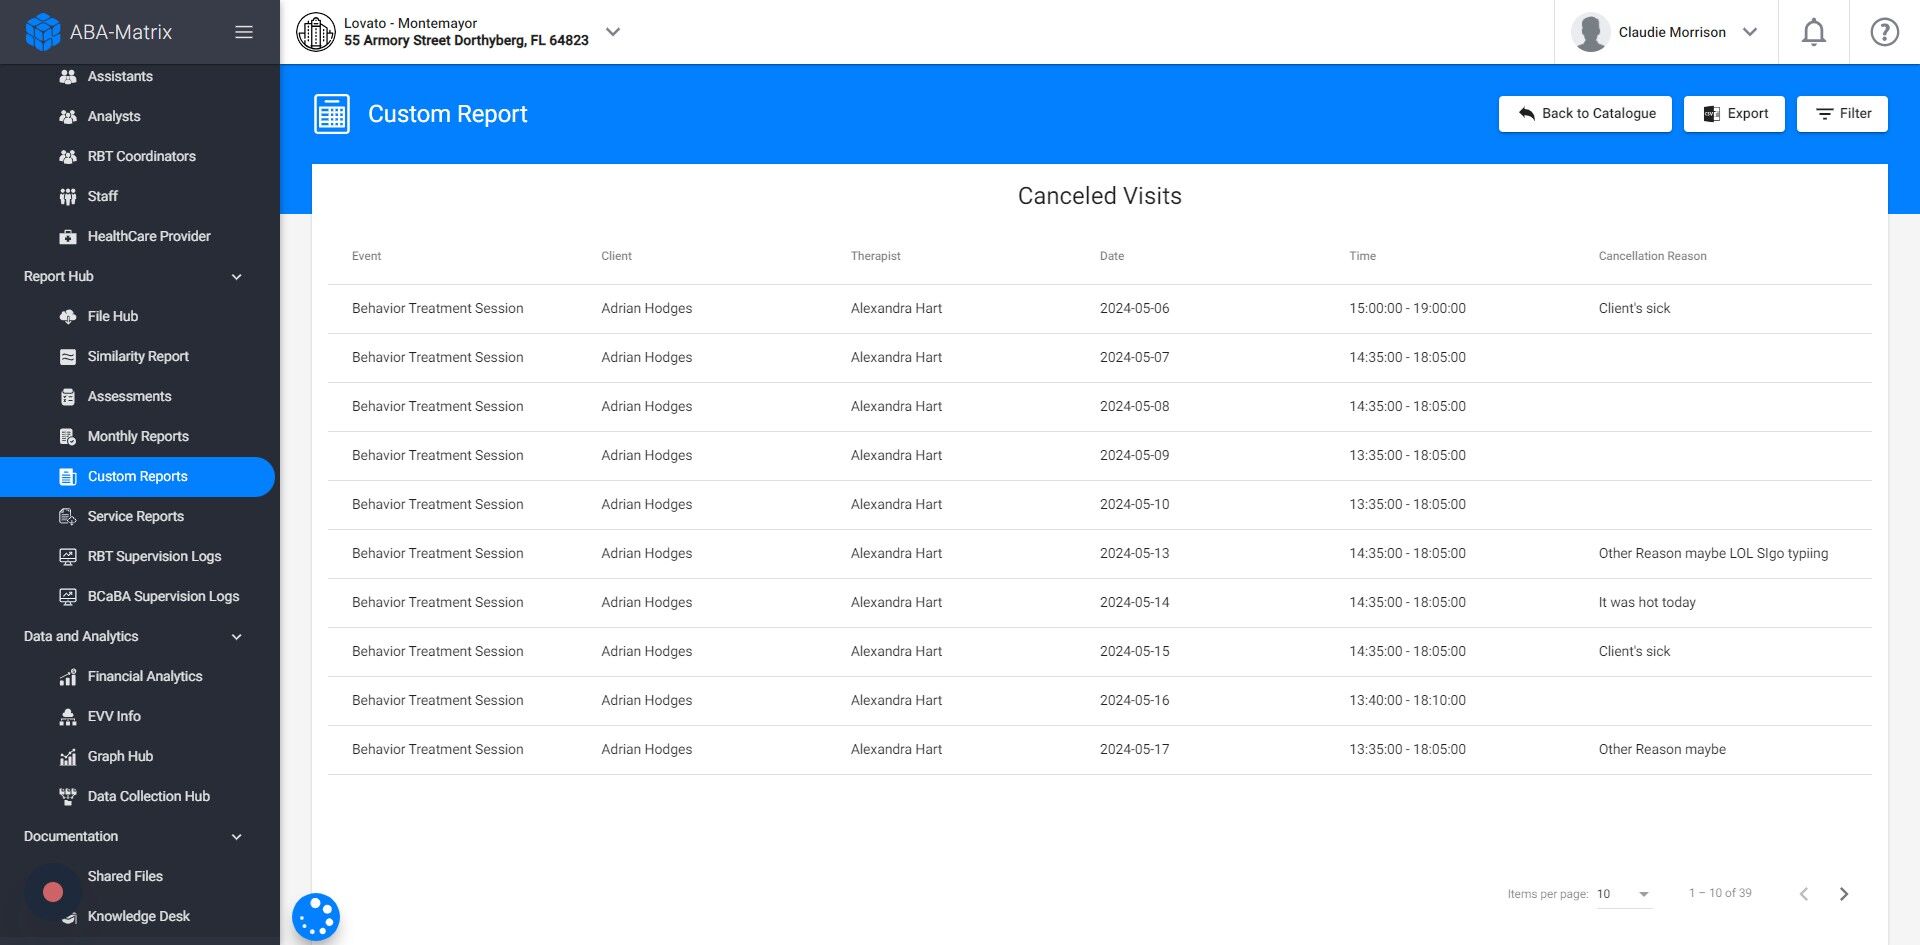Click the red record button

[53, 892]
